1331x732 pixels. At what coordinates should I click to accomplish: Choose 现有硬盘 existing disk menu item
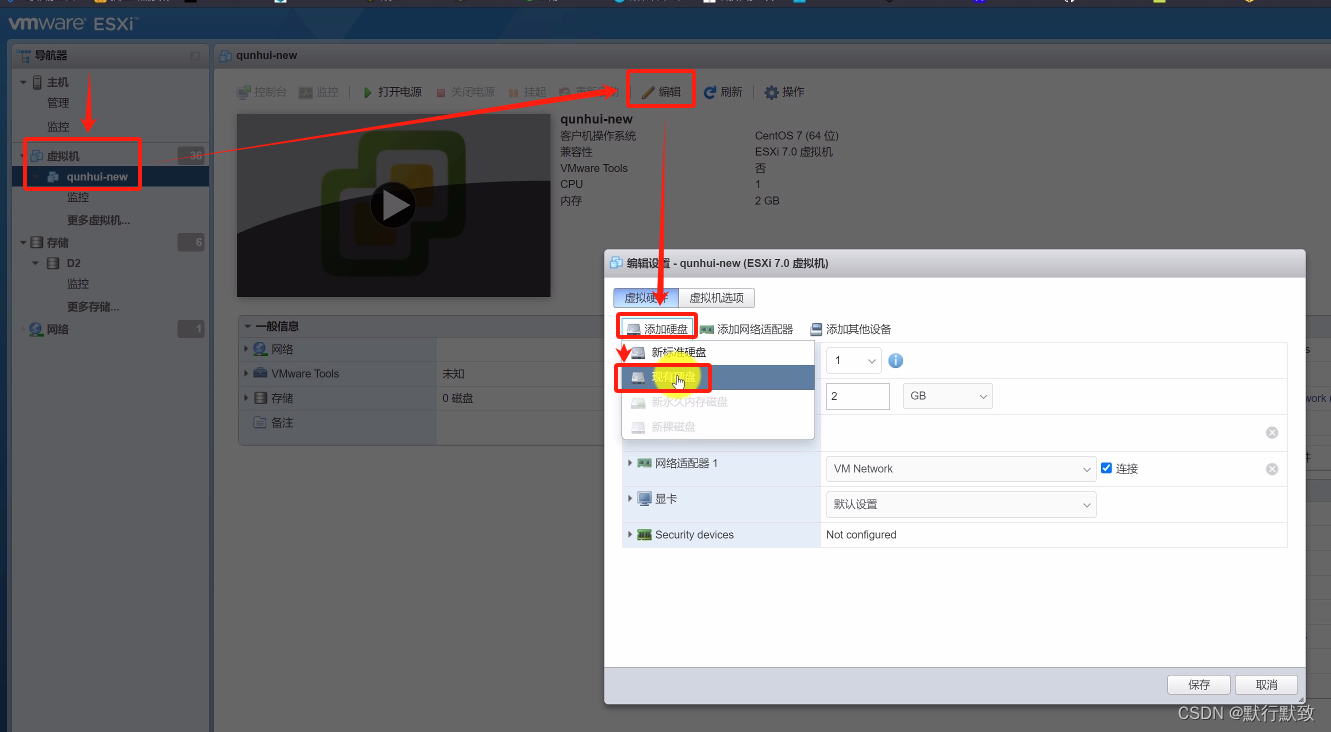pyautogui.click(x=718, y=377)
